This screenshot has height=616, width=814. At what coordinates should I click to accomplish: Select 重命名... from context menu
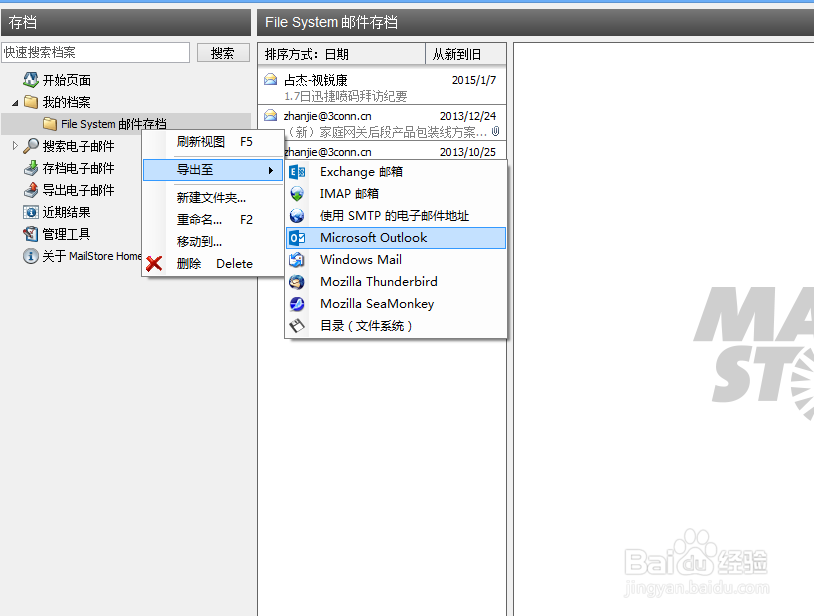click(x=214, y=220)
